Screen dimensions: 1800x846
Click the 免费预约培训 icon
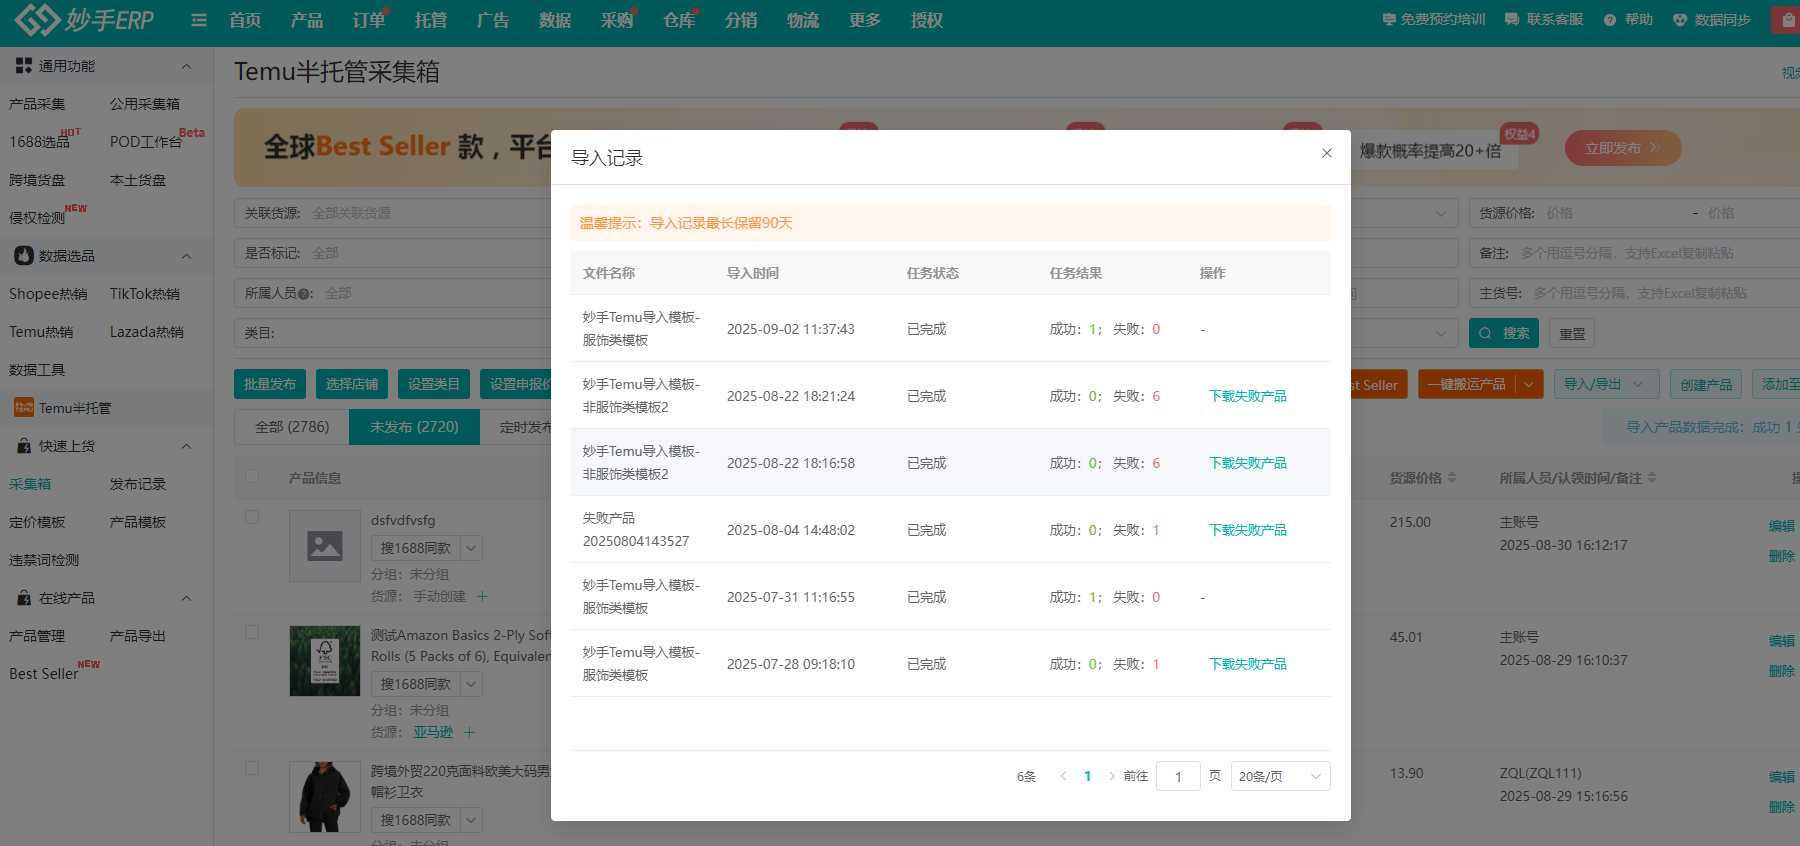point(1388,20)
